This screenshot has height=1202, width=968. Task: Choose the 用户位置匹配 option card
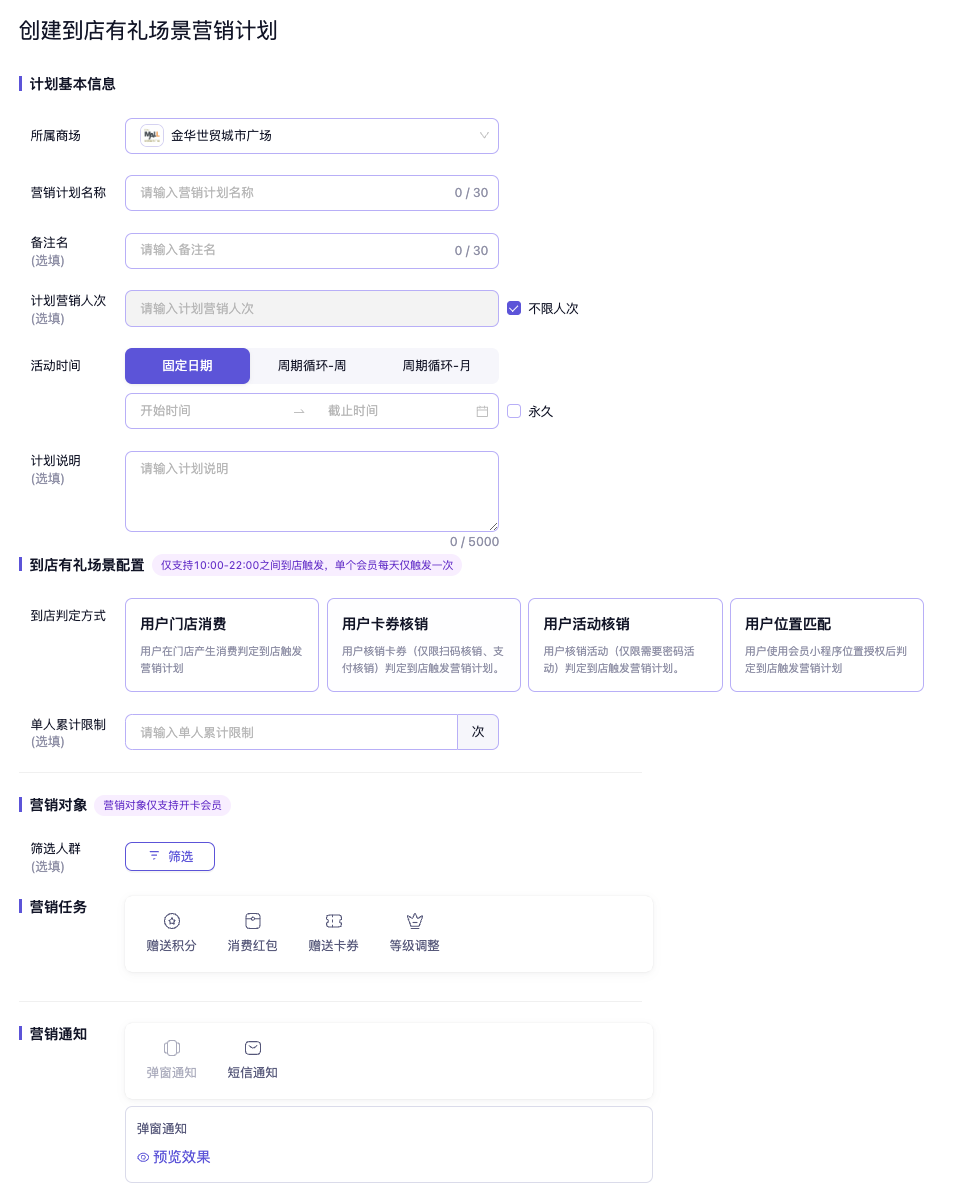[826, 645]
